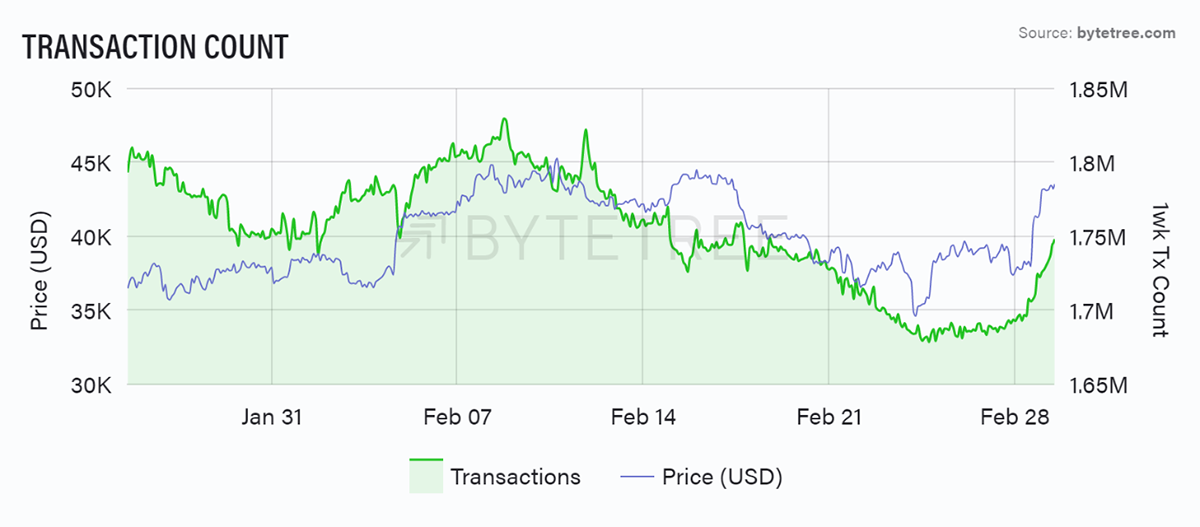Select the Feb 28 date marker
1200x527 pixels.
click(1015, 416)
